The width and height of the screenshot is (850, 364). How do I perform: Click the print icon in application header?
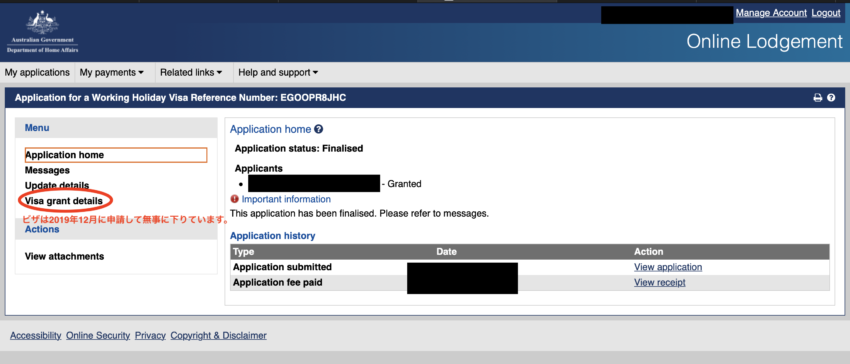(817, 98)
